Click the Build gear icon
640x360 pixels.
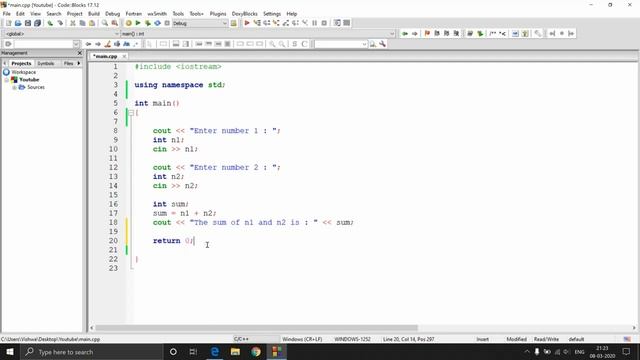pyautogui.click(x=128, y=23)
